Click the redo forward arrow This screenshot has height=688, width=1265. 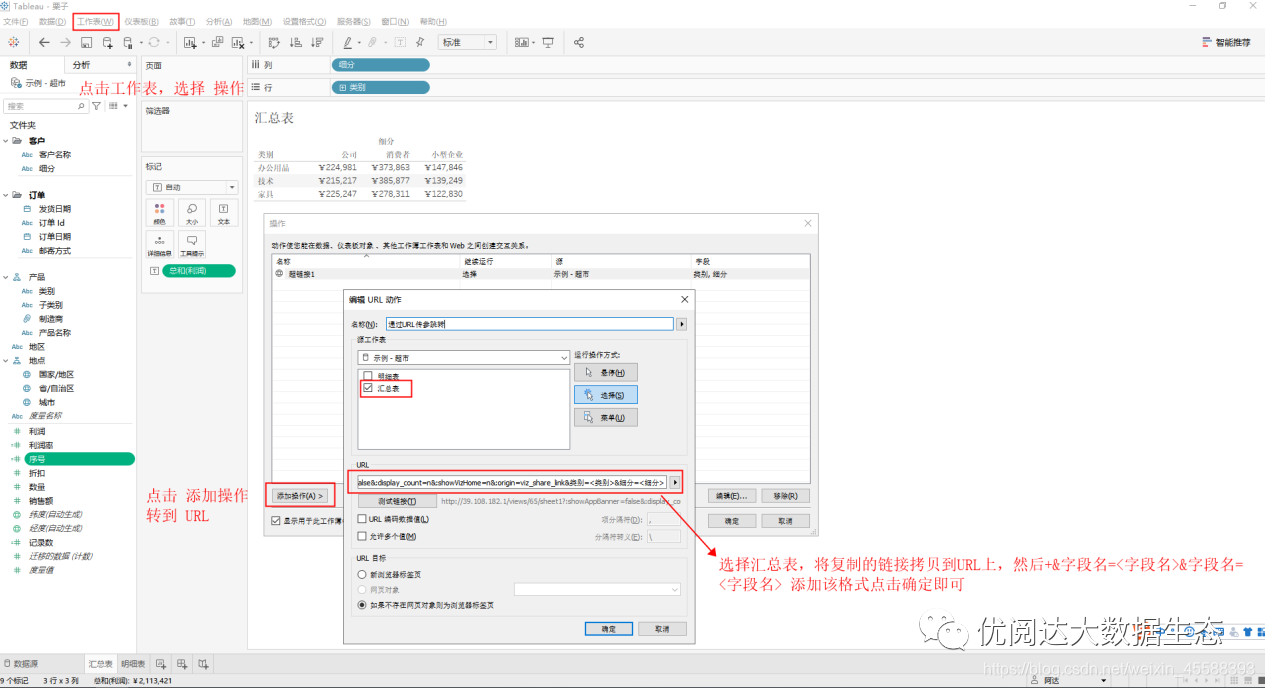(x=65, y=42)
